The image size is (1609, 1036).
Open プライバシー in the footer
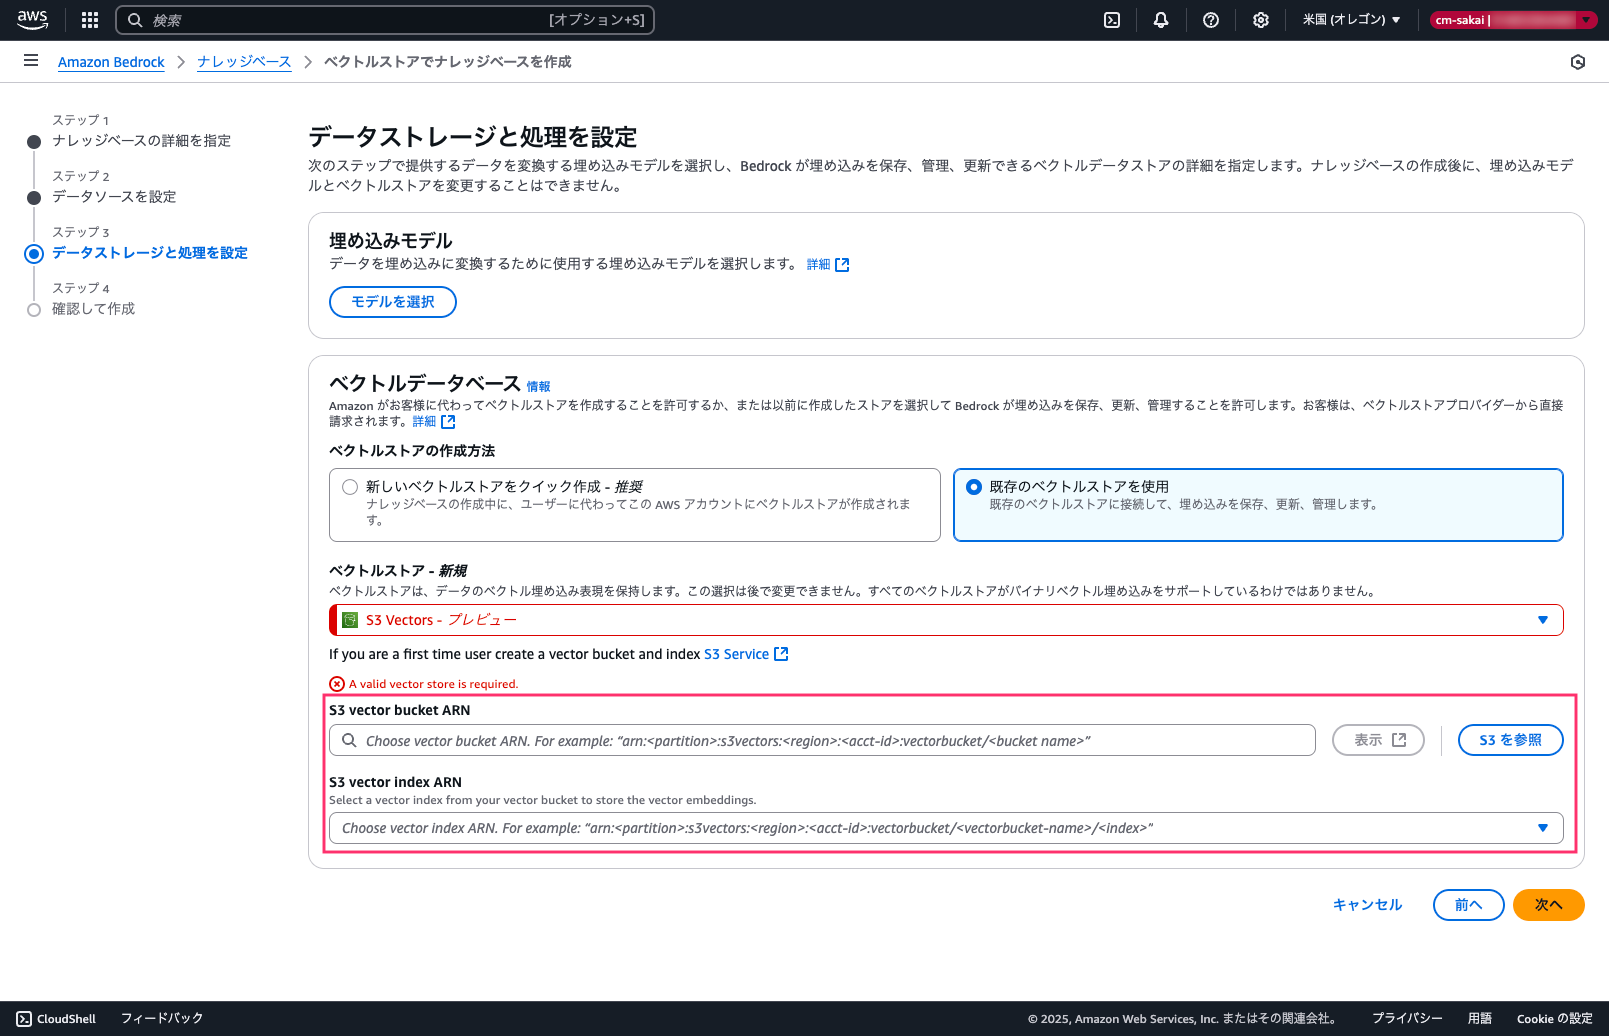[1407, 1019]
